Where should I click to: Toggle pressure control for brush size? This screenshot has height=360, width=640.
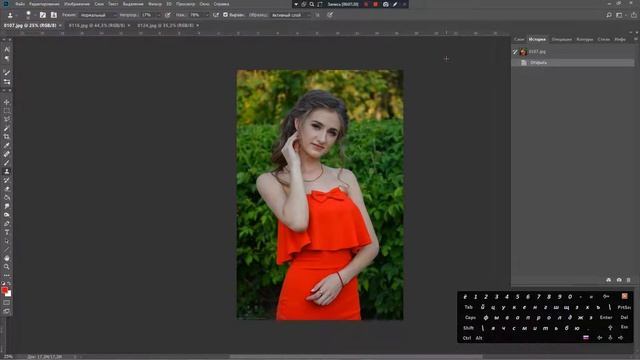tap(330, 15)
